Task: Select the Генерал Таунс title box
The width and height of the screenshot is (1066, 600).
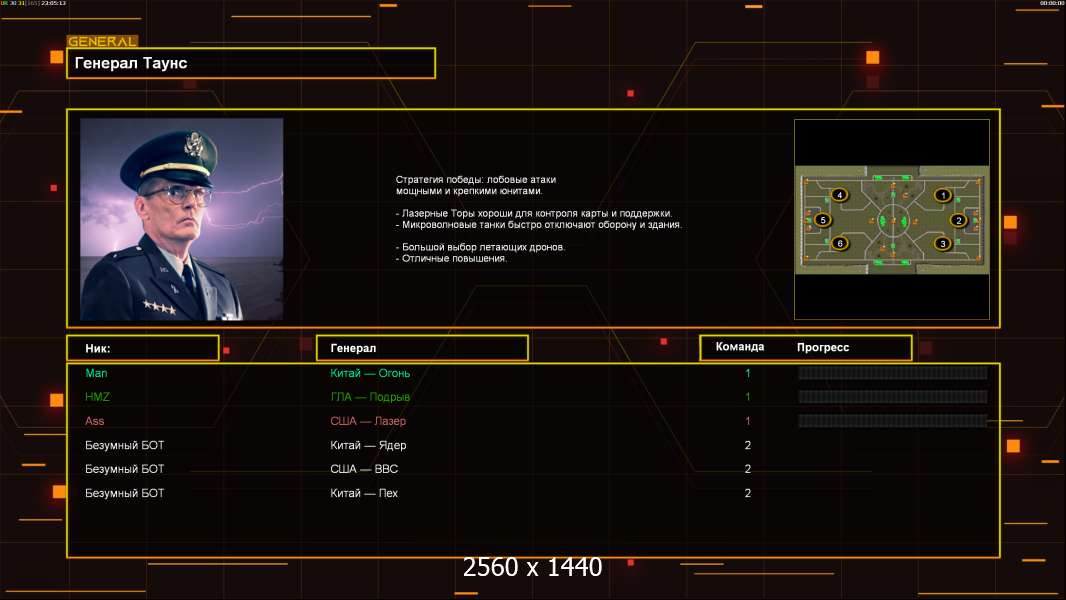Action: pos(251,63)
